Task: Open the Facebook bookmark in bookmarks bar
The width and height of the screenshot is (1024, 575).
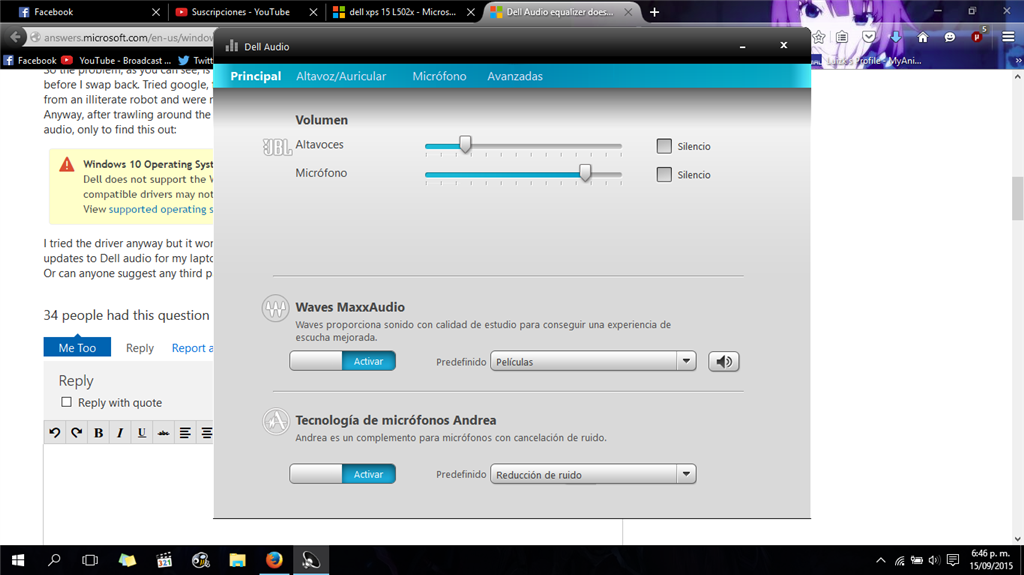Action: [x=30, y=60]
